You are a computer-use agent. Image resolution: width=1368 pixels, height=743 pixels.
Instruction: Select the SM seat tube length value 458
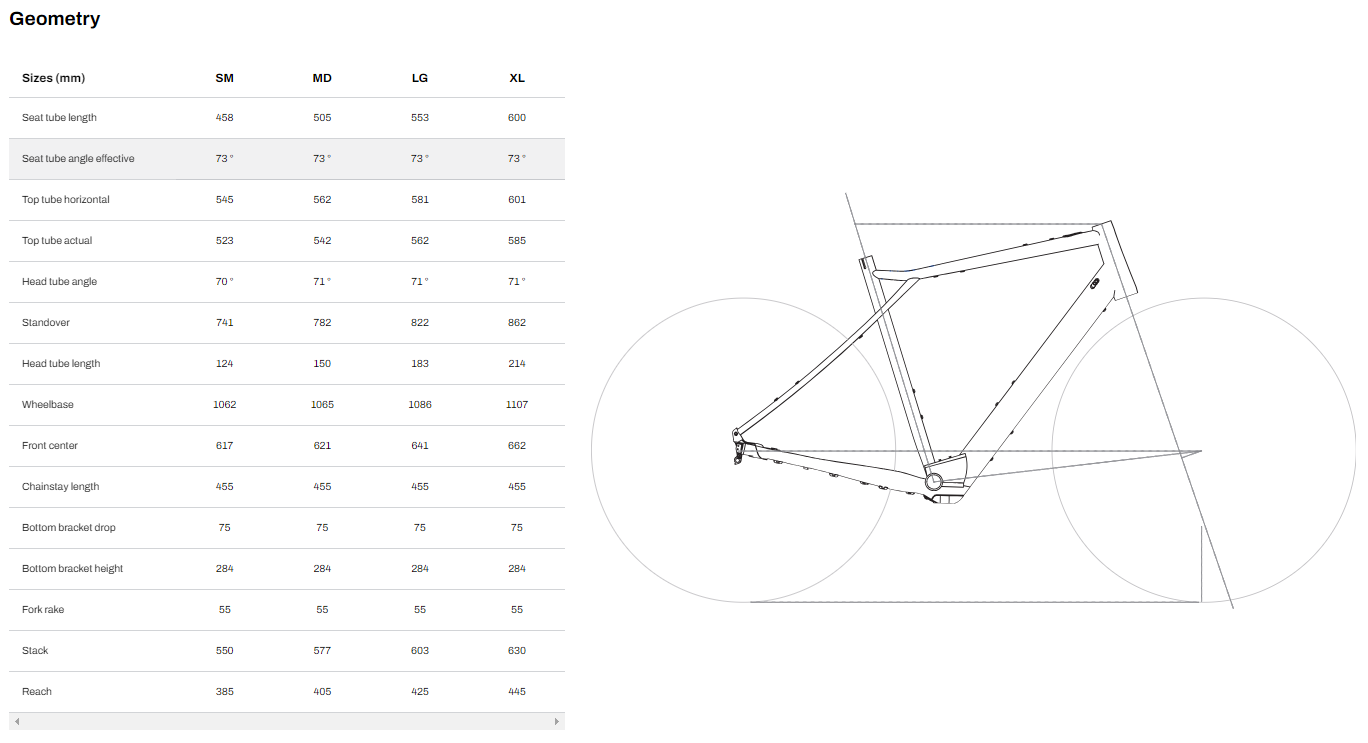[224, 117]
